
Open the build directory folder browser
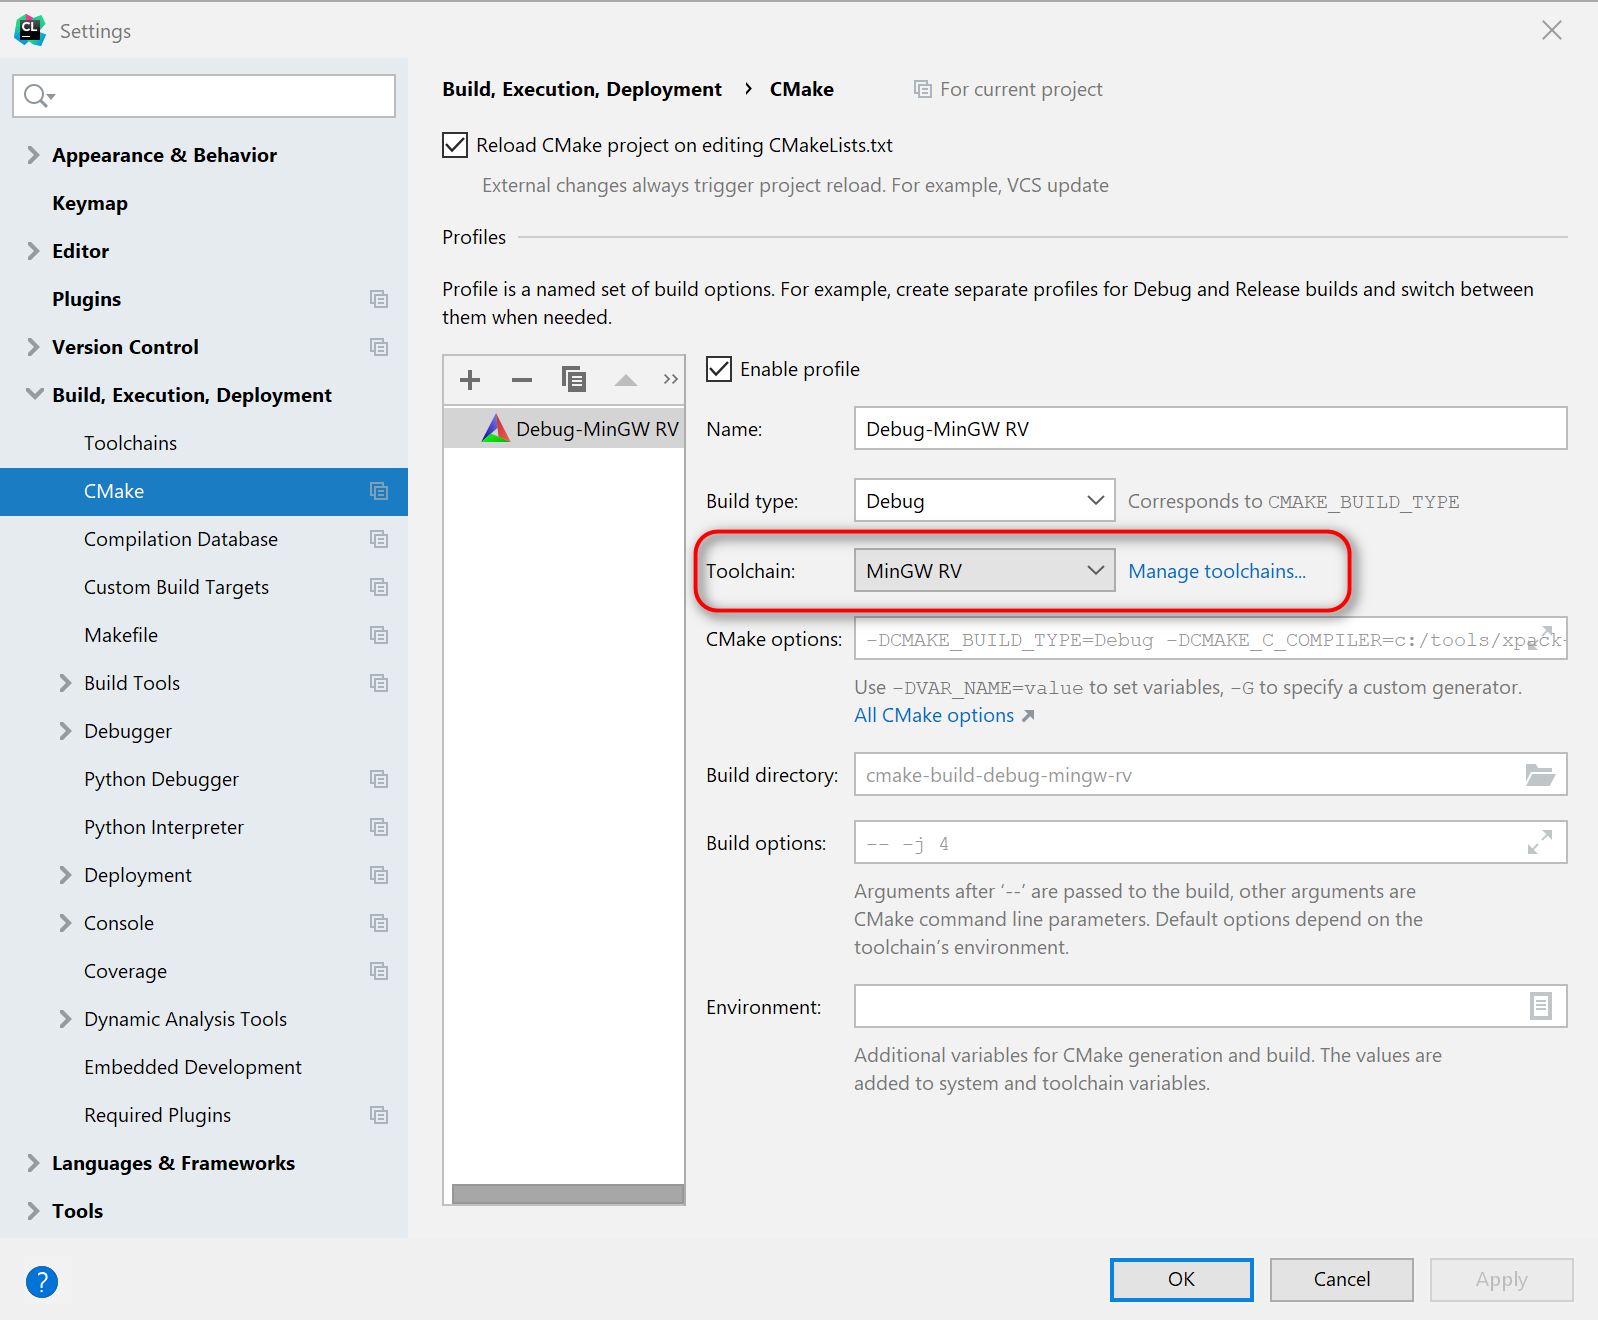point(1540,775)
